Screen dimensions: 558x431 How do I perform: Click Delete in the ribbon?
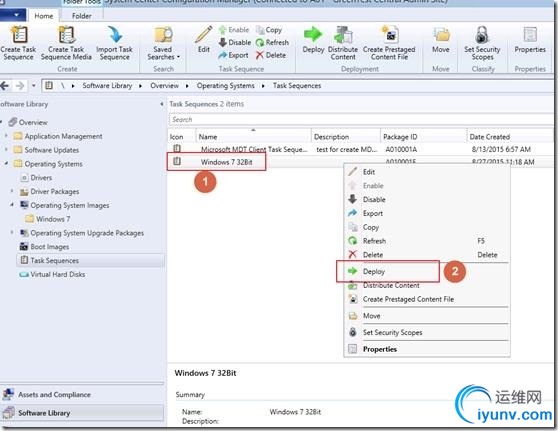point(270,55)
